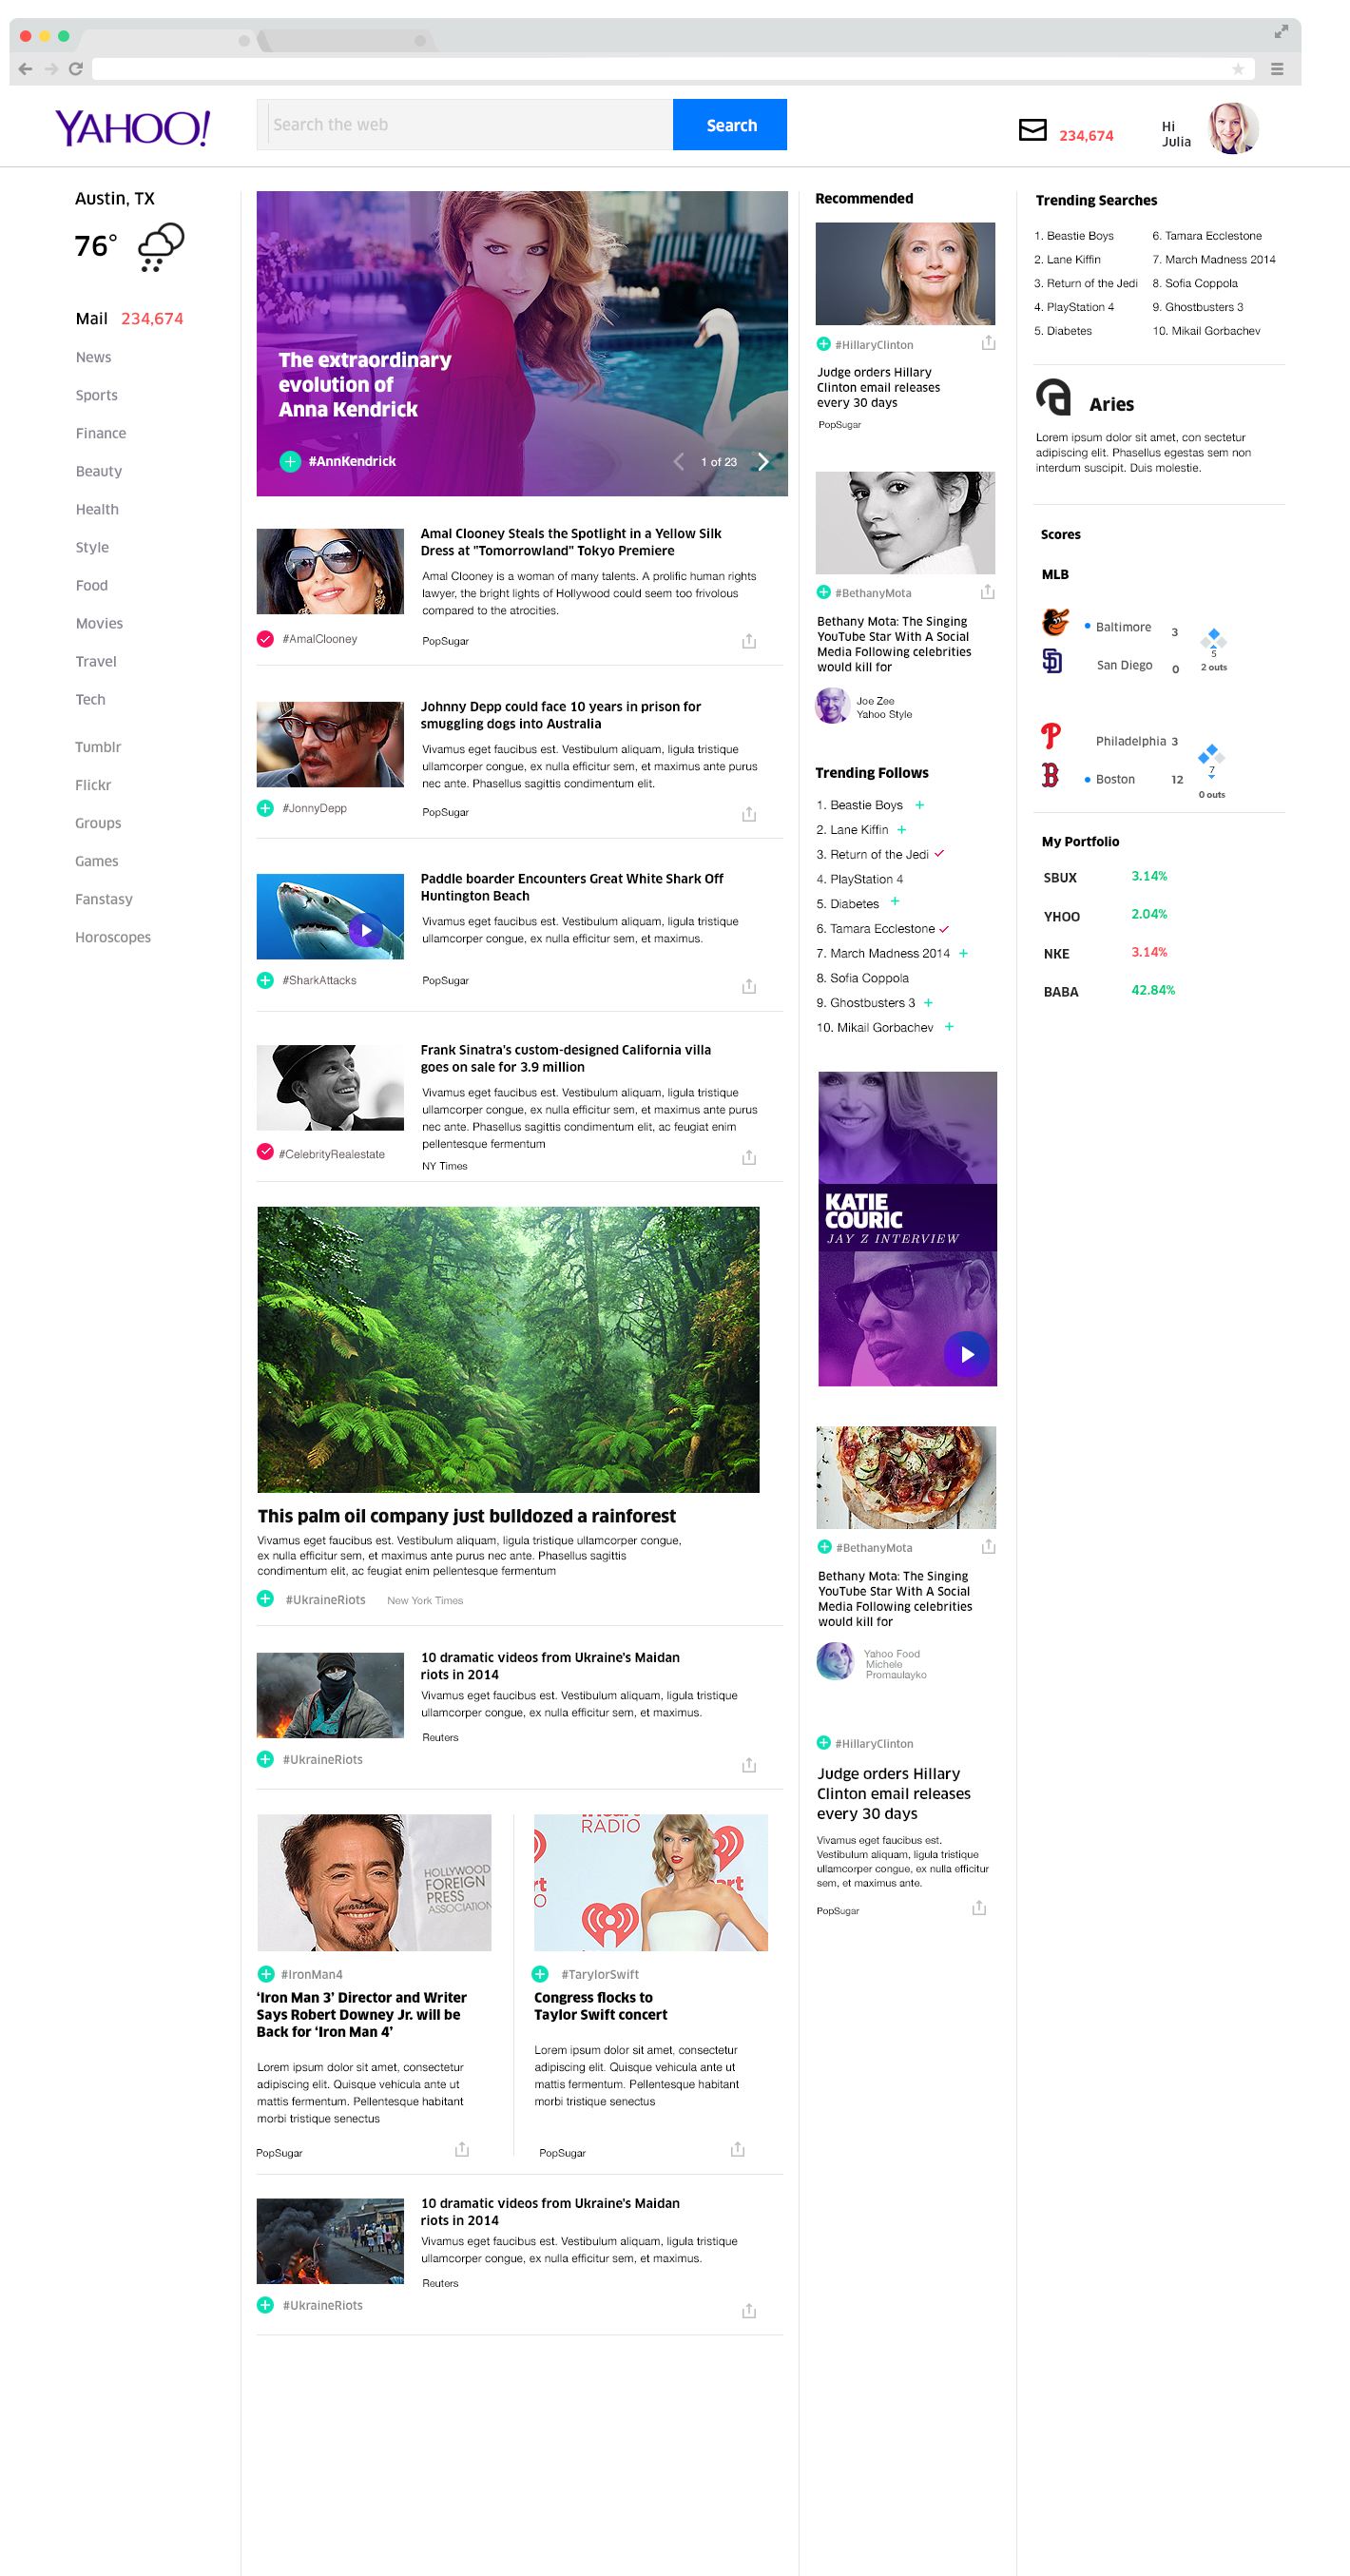Click the Search the web field
This screenshot has height=2576, width=1350.
(x=465, y=125)
